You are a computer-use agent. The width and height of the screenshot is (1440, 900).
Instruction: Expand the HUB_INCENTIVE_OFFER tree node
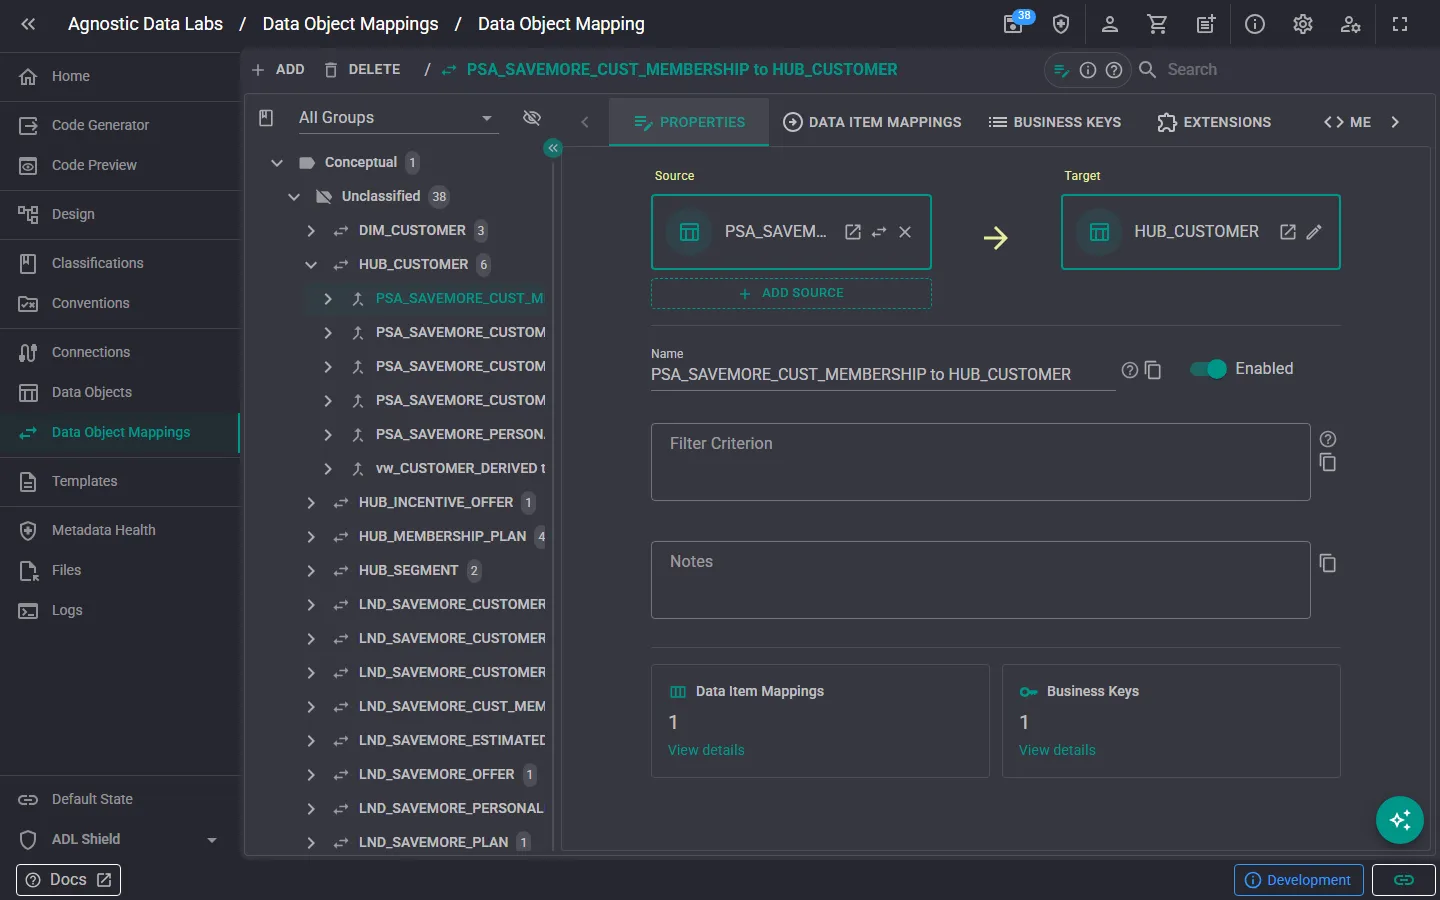[311, 502]
